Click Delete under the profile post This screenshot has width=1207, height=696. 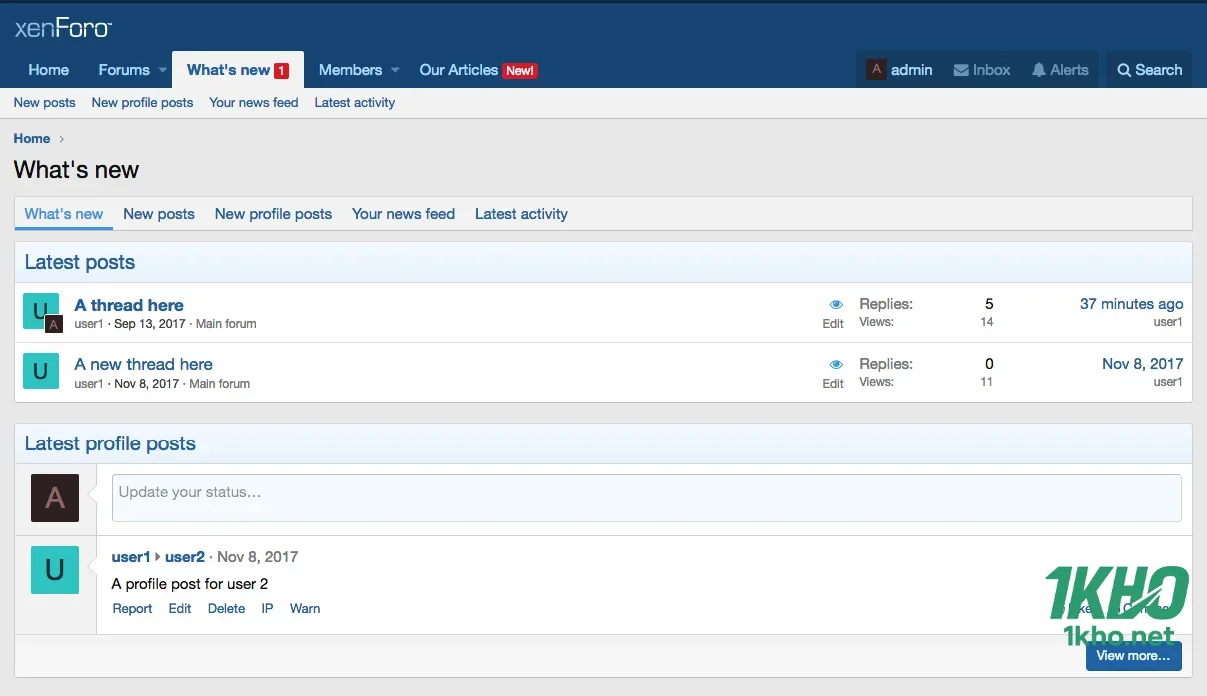226,608
